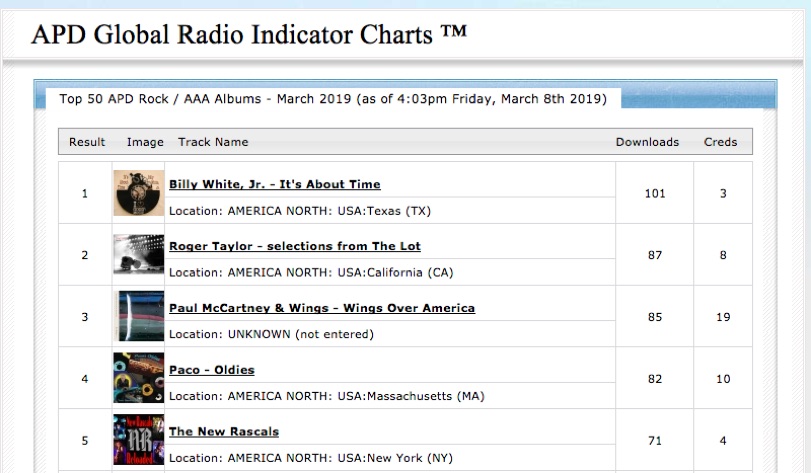Screen dimensions: 811x473
Task: Click the Image column header
Action: 145,142
